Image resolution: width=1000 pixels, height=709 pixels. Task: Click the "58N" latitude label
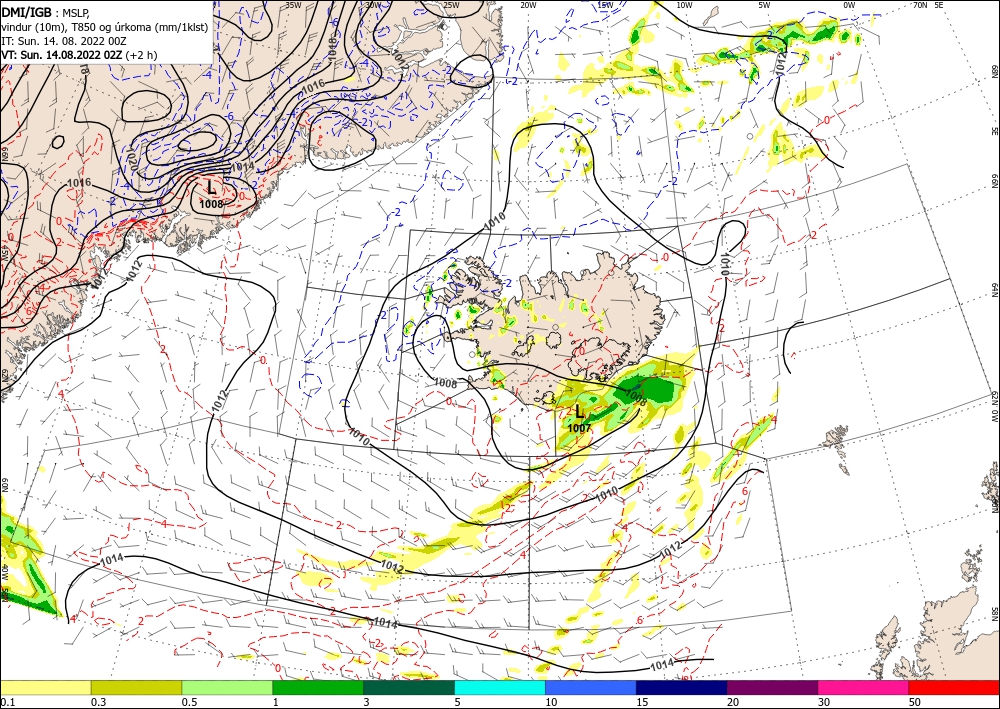[x=994, y=613]
